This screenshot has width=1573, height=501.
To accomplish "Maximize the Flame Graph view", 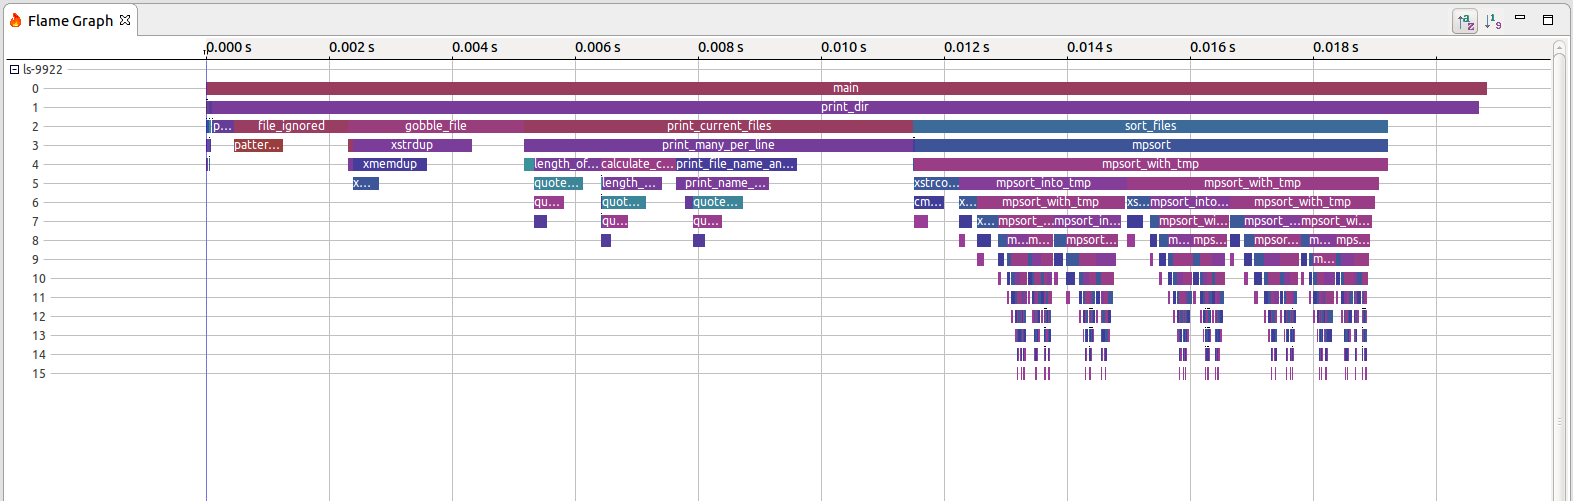I will [1548, 19].
